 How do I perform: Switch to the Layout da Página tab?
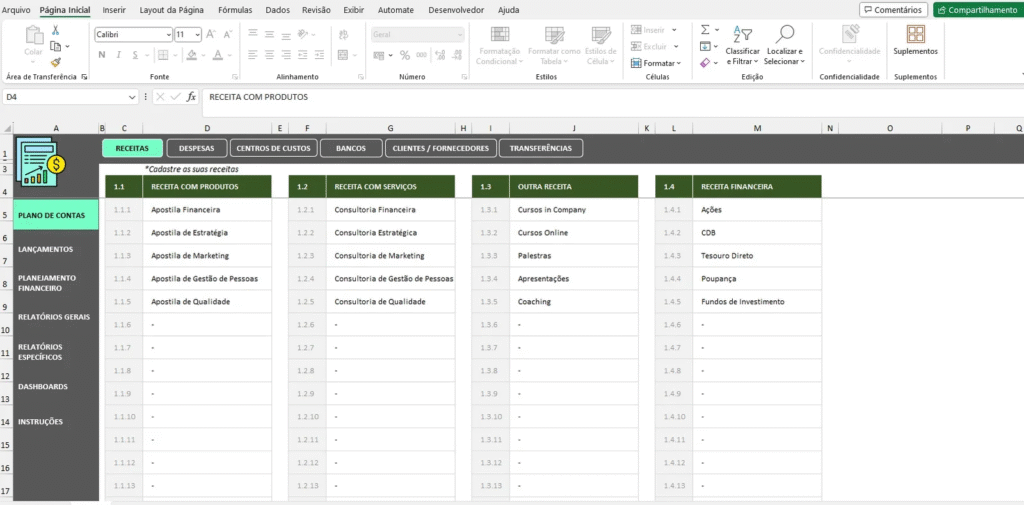point(172,10)
